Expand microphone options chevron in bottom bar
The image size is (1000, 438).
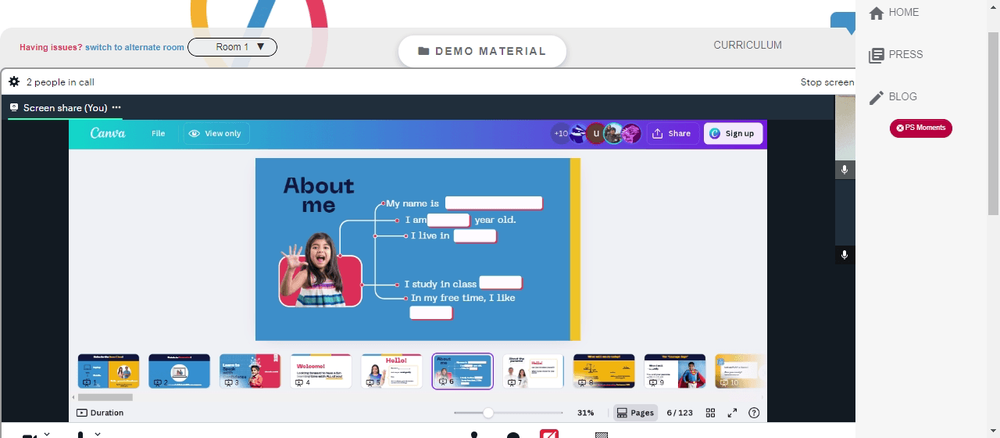[x=98, y=434]
